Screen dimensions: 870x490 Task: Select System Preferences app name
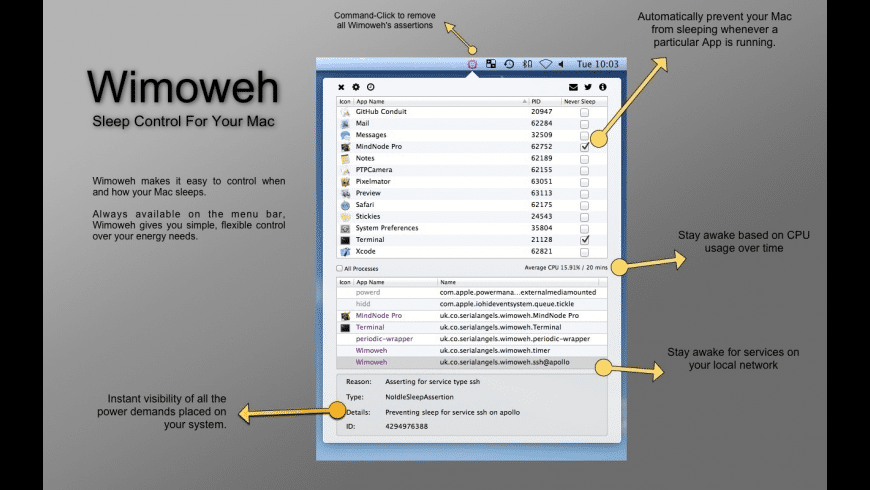387,228
